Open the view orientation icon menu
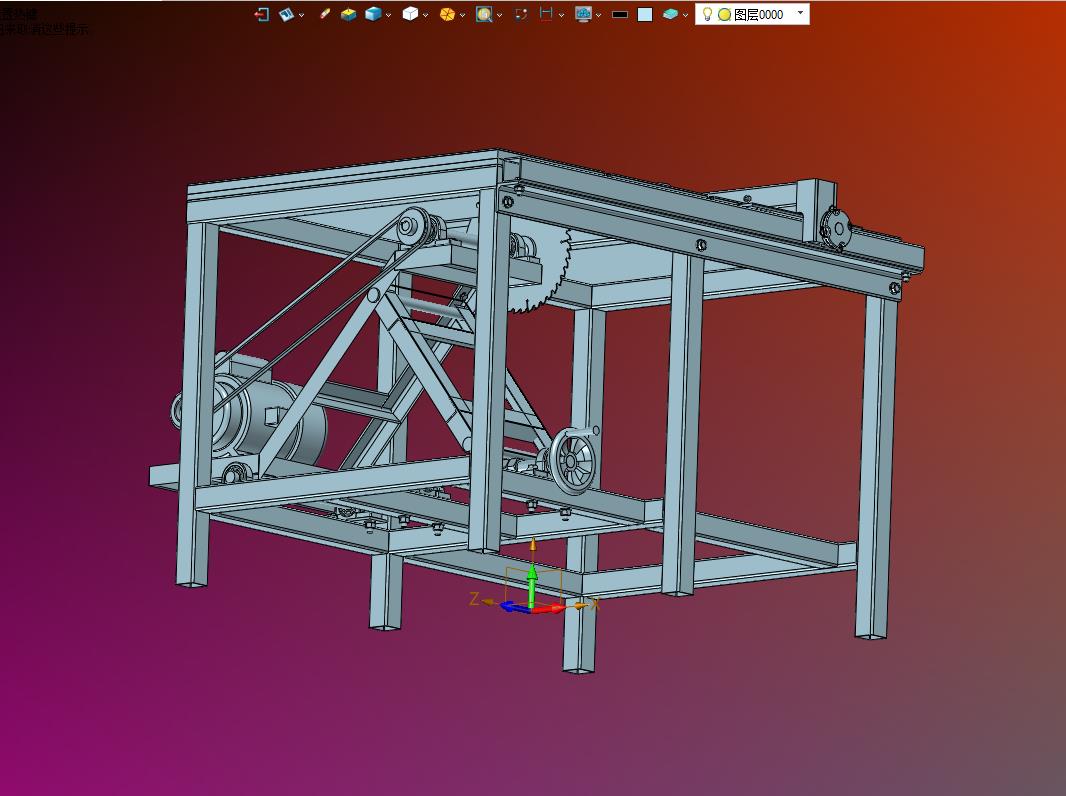Viewport: 1066px width, 796px height. click(287, 14)
